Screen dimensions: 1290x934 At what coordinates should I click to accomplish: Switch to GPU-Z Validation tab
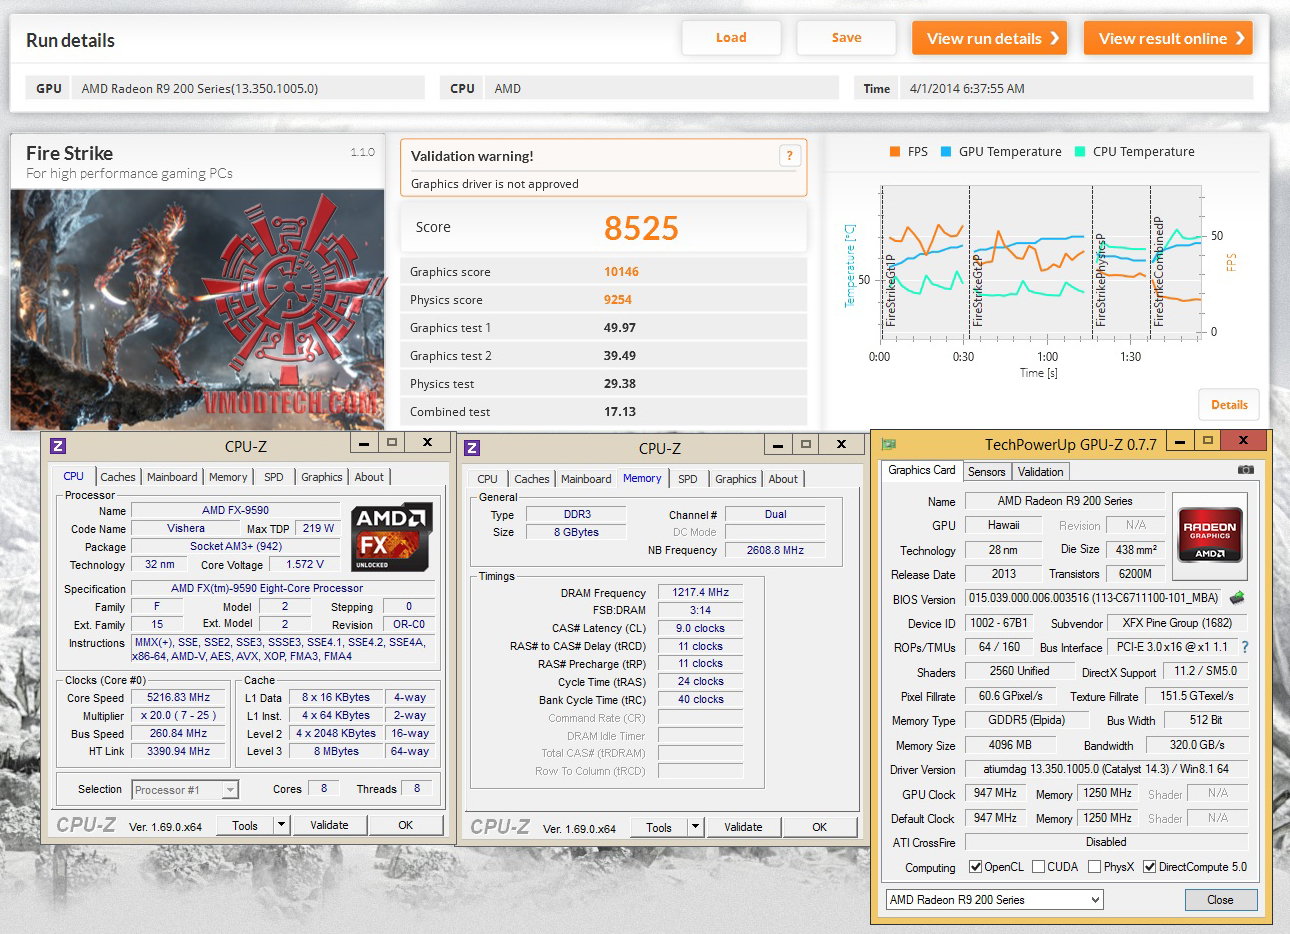click(1041, 472)
